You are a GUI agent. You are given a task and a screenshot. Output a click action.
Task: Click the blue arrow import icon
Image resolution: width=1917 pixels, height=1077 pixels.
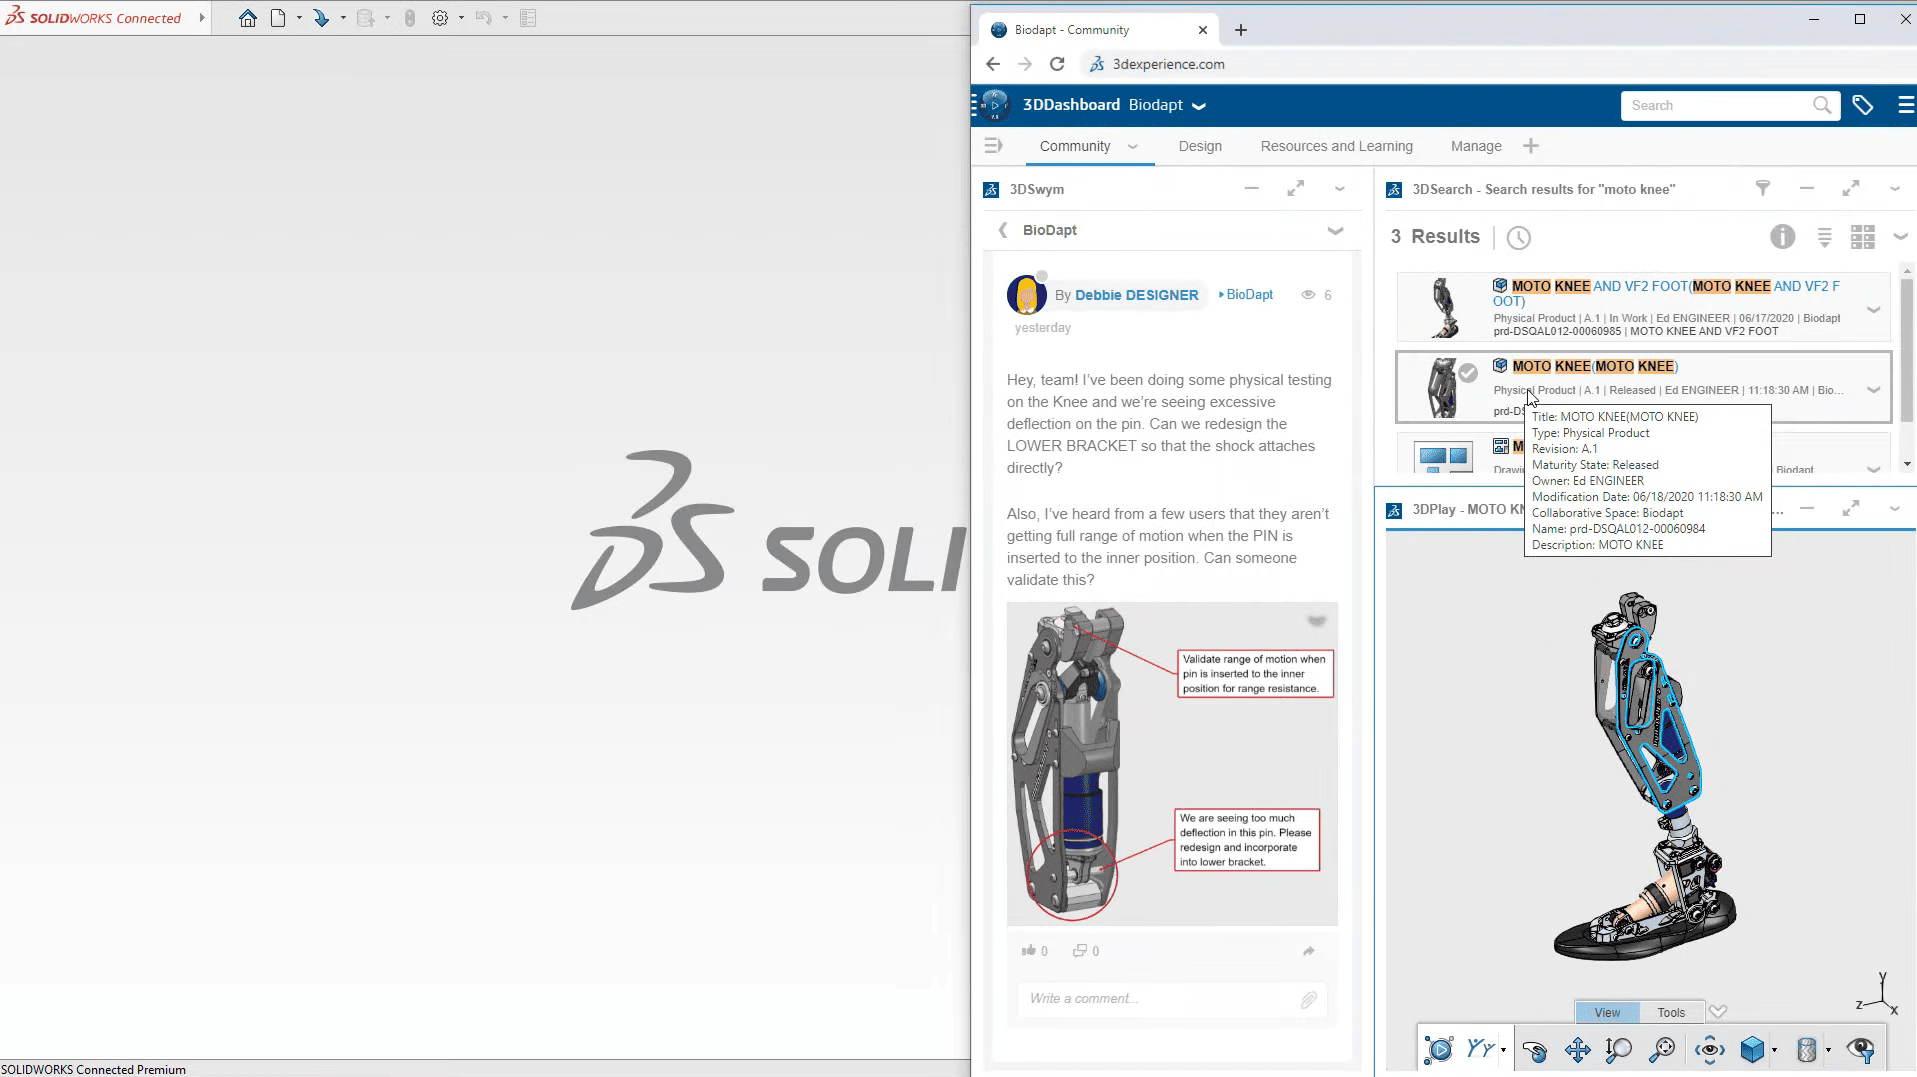[321, 18]
